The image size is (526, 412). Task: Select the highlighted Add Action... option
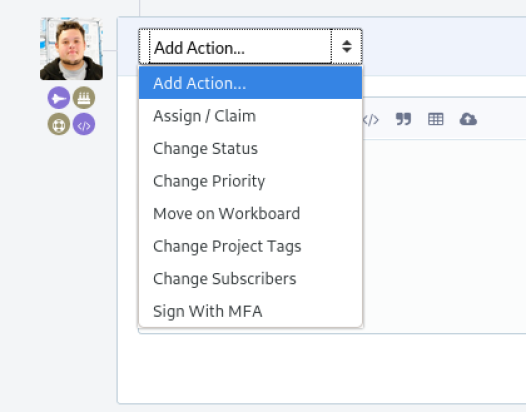coord(250,83)
